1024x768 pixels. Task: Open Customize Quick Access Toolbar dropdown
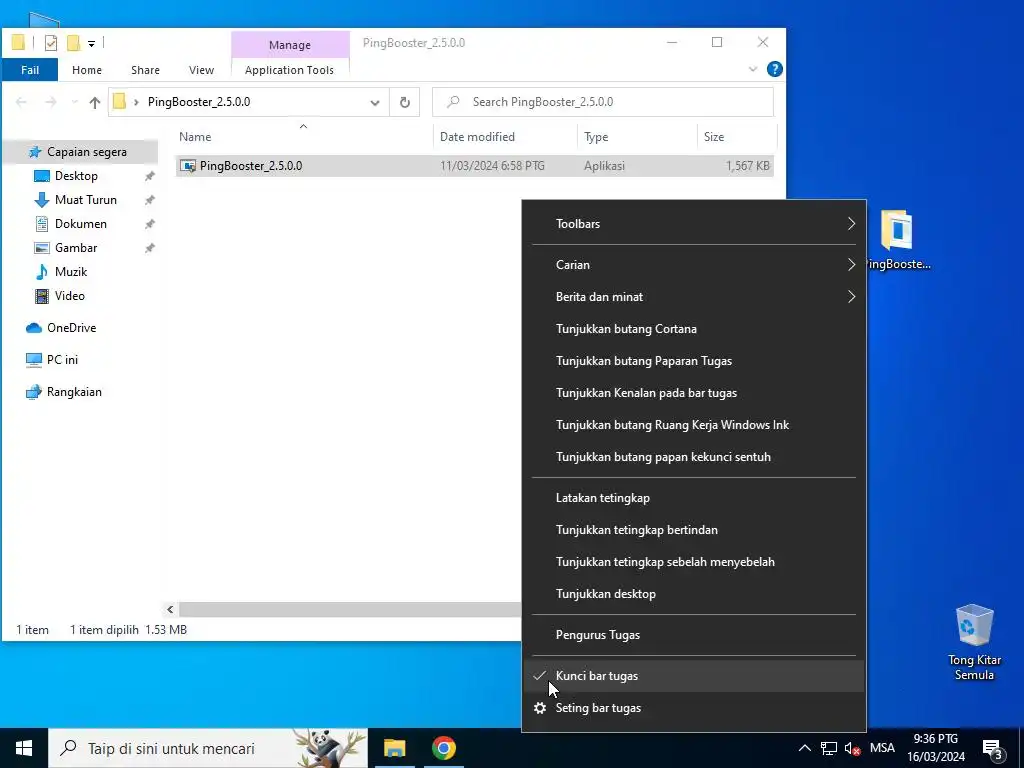pos(91,44)
